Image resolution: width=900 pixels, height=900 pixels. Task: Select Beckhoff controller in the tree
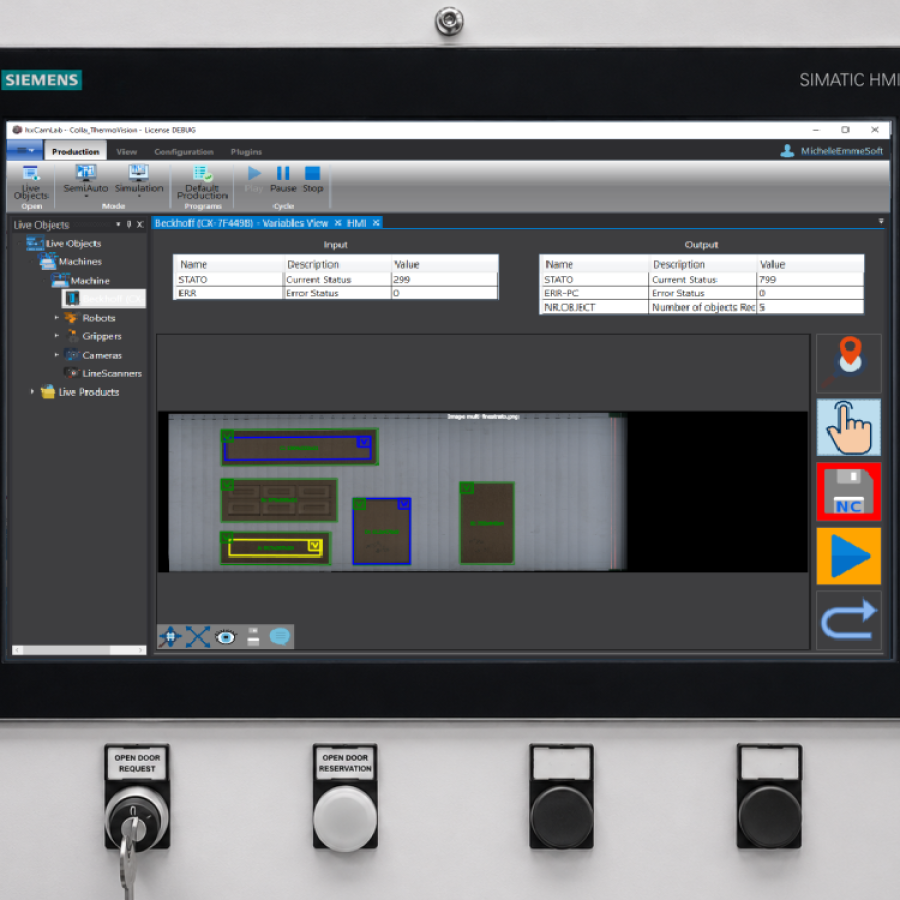(104, 298)
